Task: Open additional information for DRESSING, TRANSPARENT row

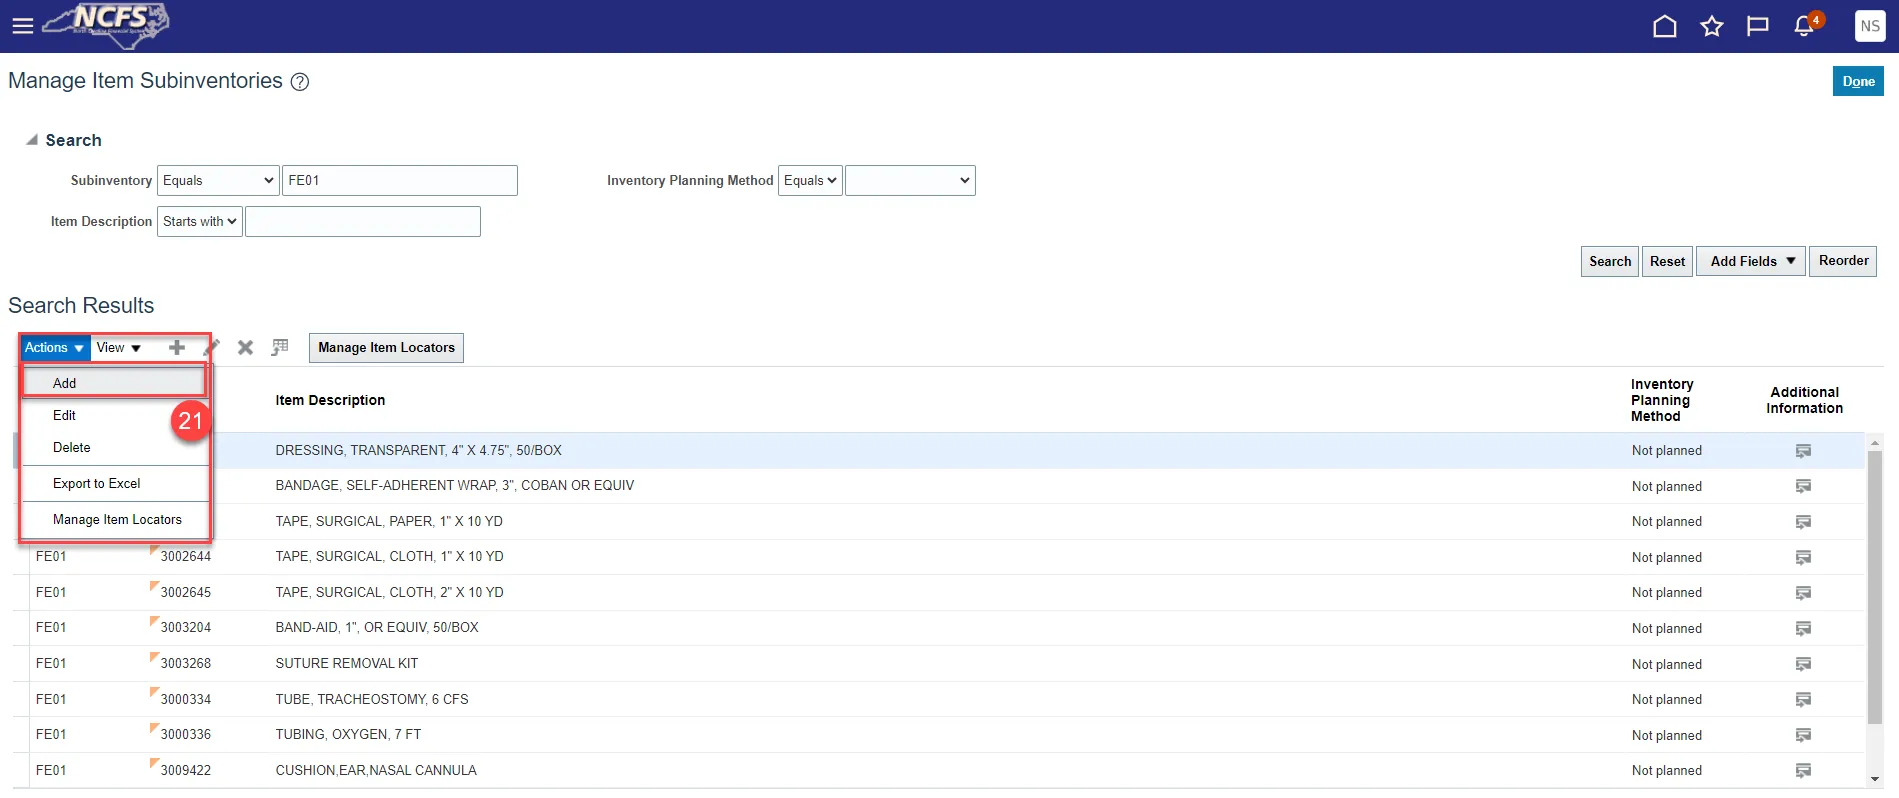Action: tap(1803, 451)
